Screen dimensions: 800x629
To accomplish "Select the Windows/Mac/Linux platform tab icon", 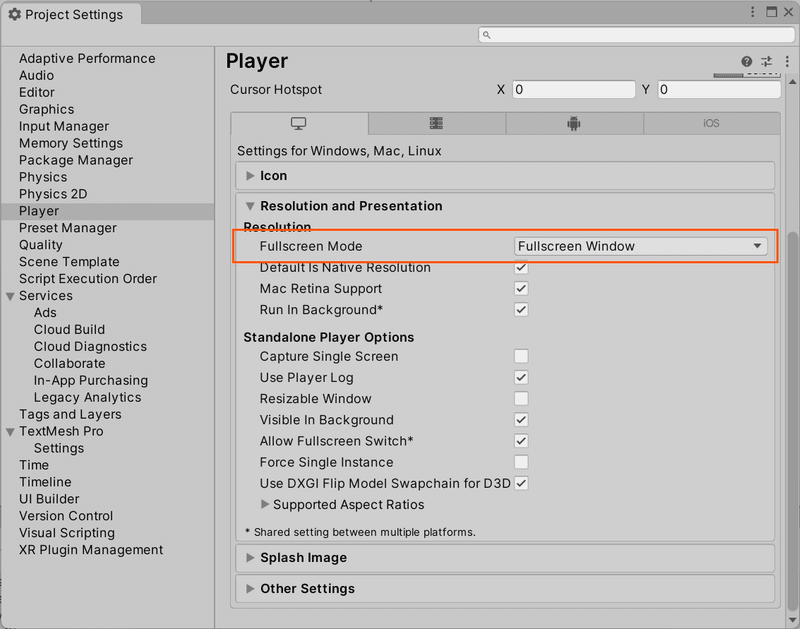I will pyautogui.click(x=300, y=123).
